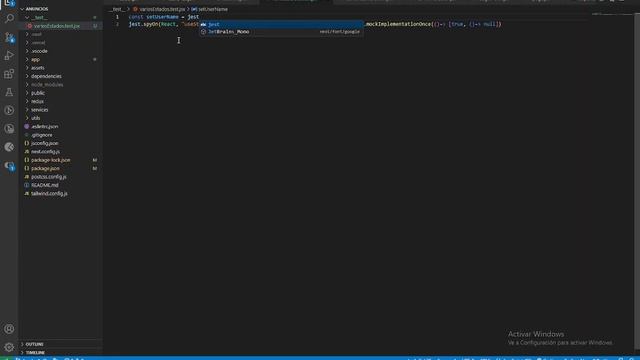
Task: Expand the services folder
Action: click(39, 110)
